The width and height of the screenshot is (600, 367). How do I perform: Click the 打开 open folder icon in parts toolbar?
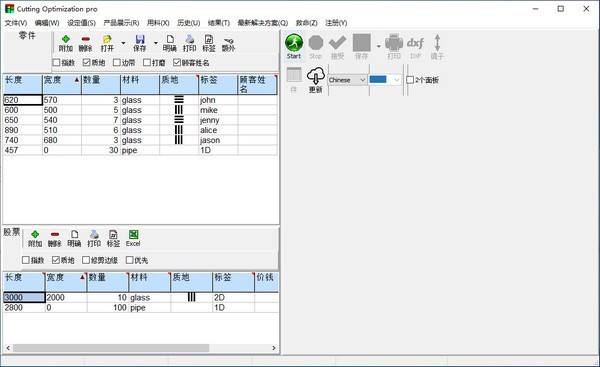[107, 39]
